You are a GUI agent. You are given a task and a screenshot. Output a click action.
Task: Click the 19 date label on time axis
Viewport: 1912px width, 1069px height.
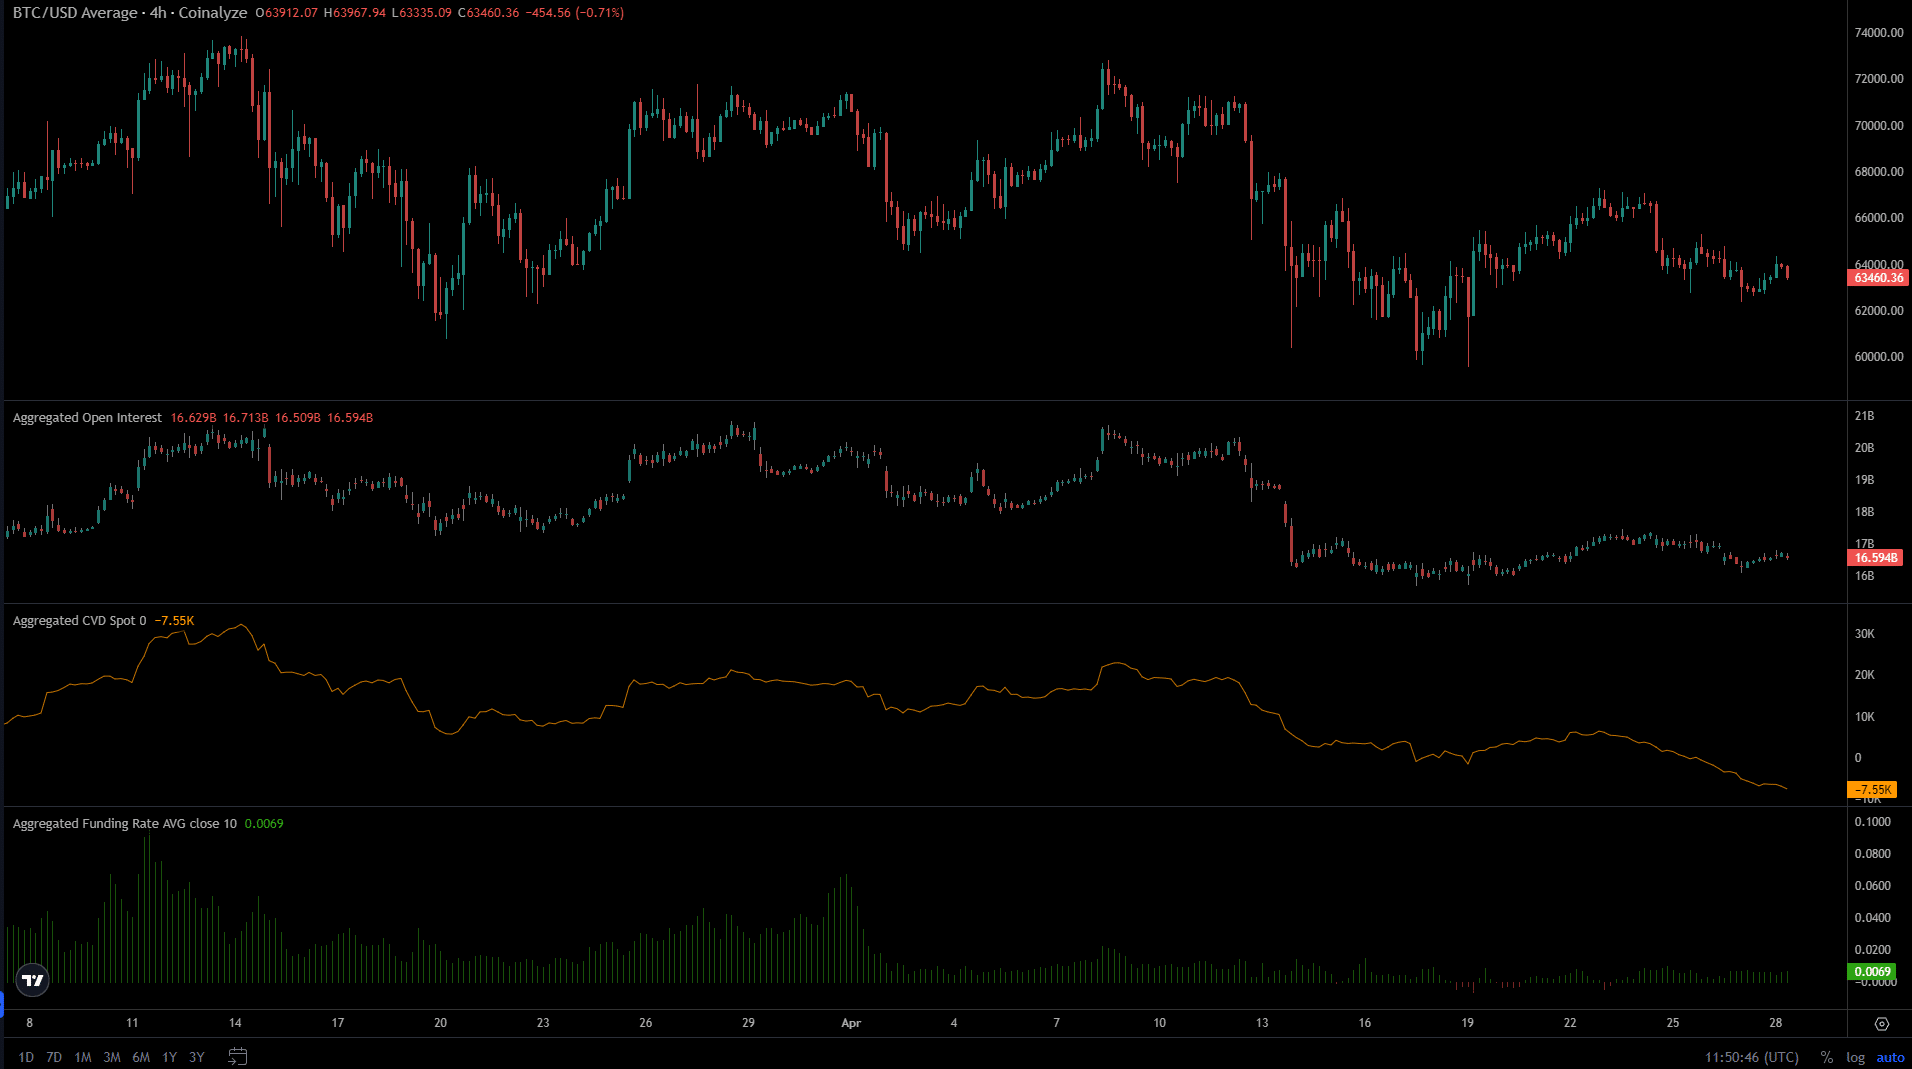(1467, 1023)
